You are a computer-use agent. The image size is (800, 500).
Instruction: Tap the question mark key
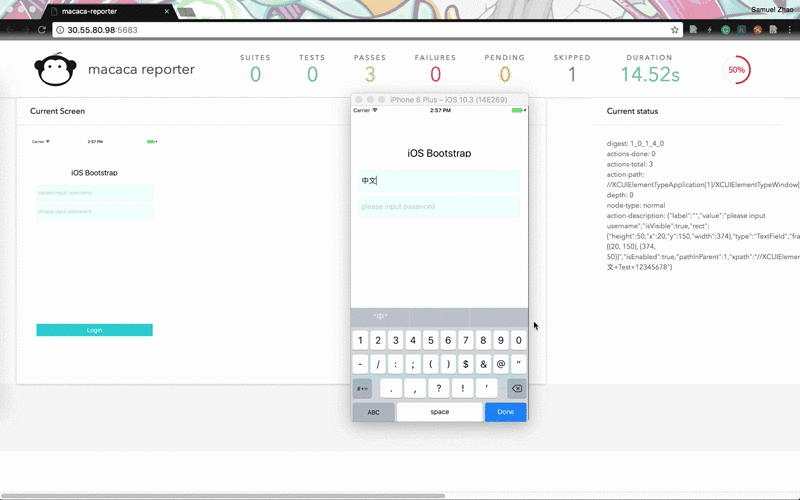[x=439, y=388]
